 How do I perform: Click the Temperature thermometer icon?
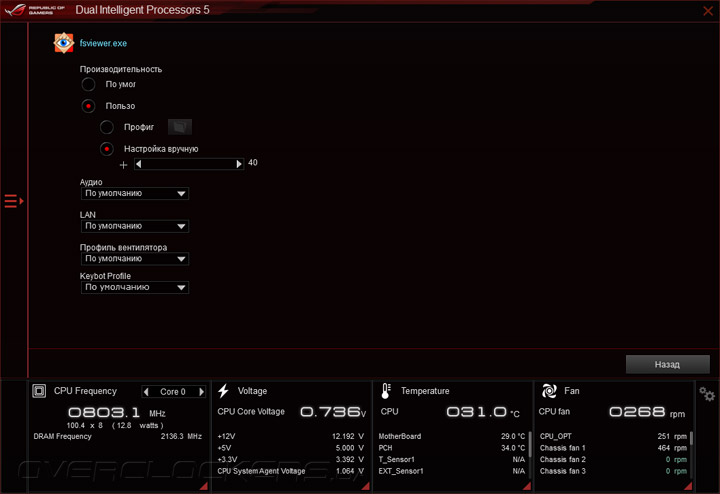click(386, 391)
